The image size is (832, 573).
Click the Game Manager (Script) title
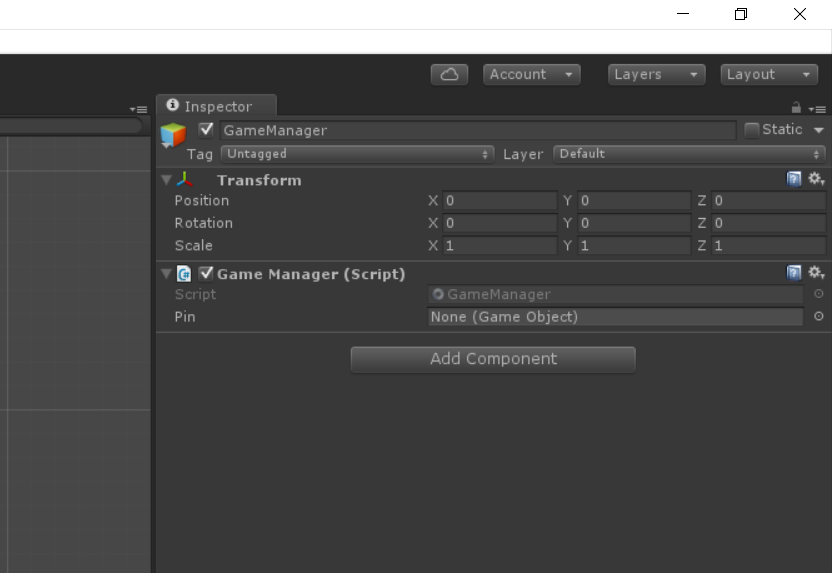pos(311,274)
